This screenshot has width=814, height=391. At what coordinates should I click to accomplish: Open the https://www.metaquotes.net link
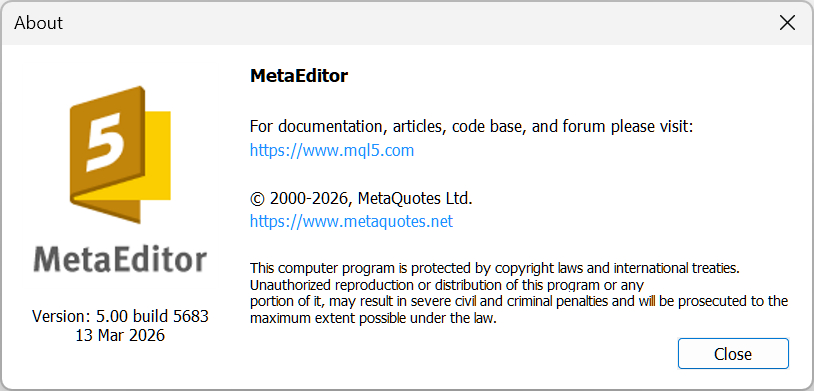click(x=351, y=221)
